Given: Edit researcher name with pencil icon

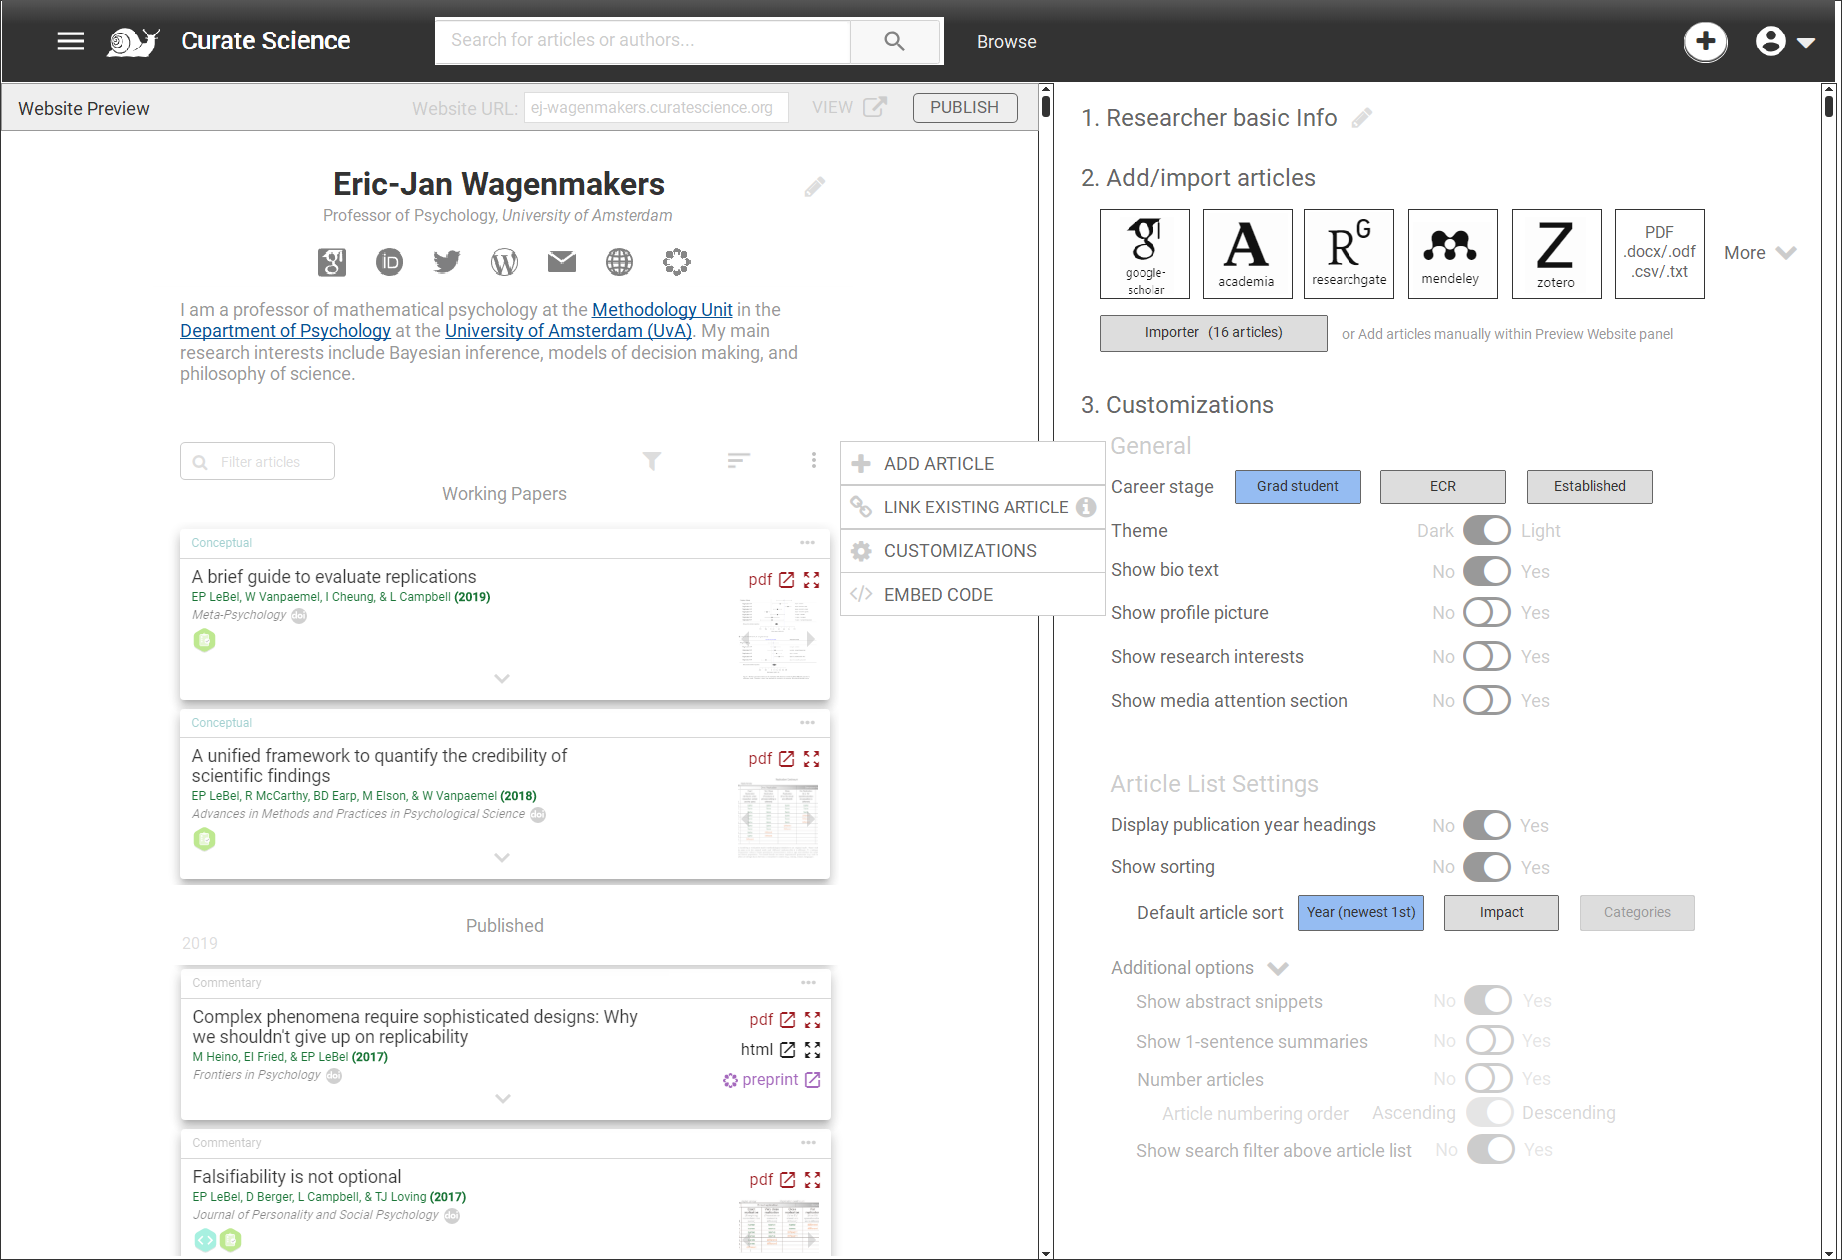Looking at the screenshot, I should coord(815,187).
